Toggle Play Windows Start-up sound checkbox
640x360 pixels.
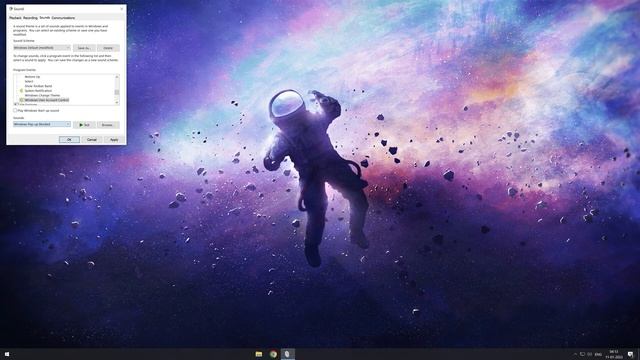pyautogui.click(x=15, y=111)
